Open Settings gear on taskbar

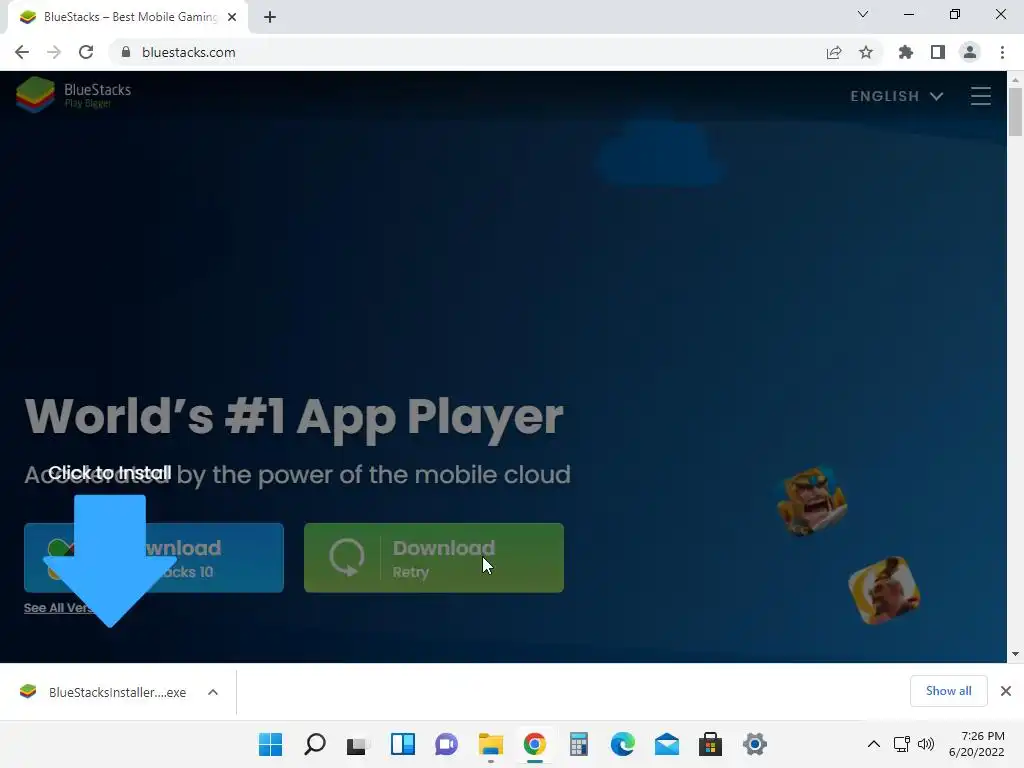click(x=754, y=744)
